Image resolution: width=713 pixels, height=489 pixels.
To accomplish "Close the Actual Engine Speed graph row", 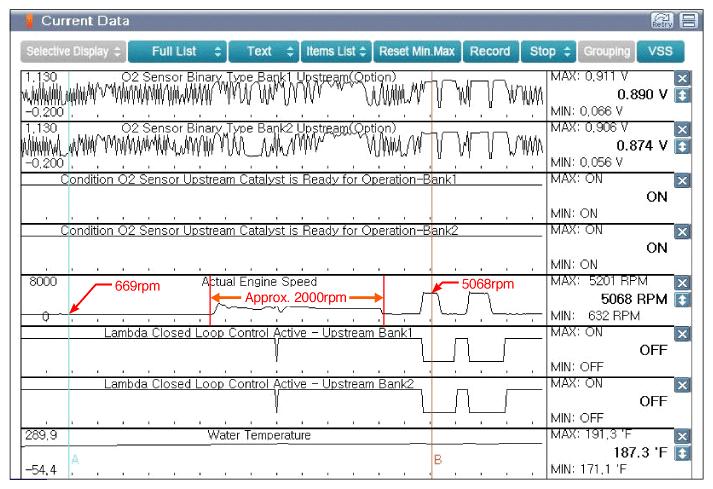I will tap(683, 283).
